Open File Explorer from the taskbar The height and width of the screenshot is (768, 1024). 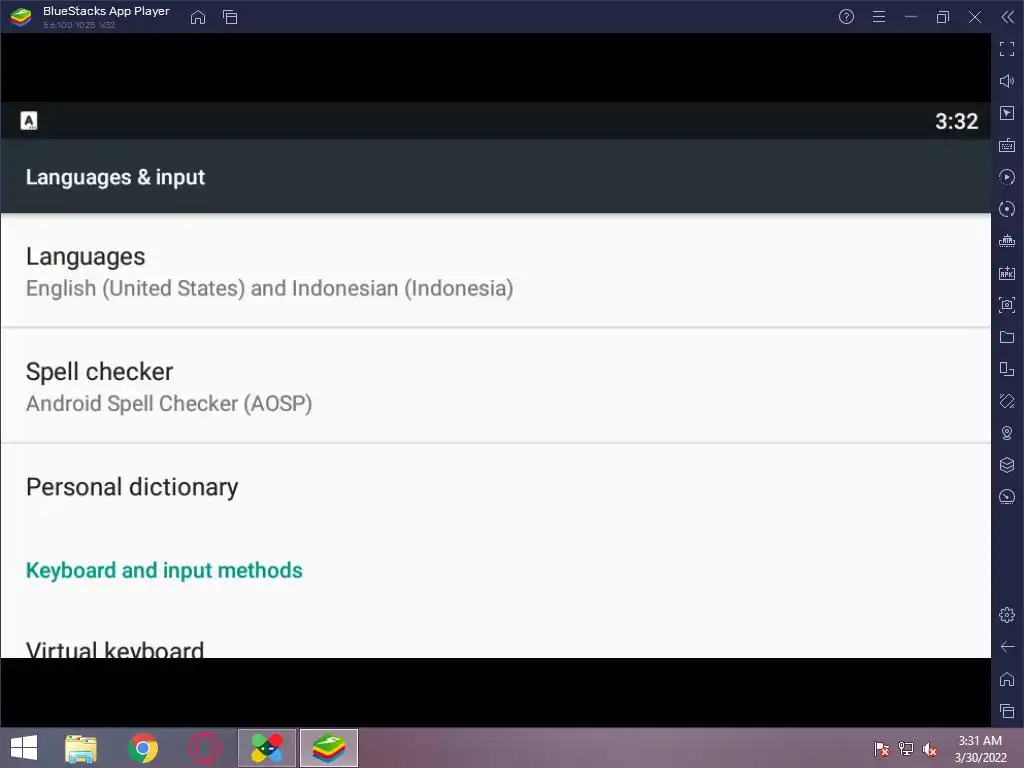tap(81, 748)
